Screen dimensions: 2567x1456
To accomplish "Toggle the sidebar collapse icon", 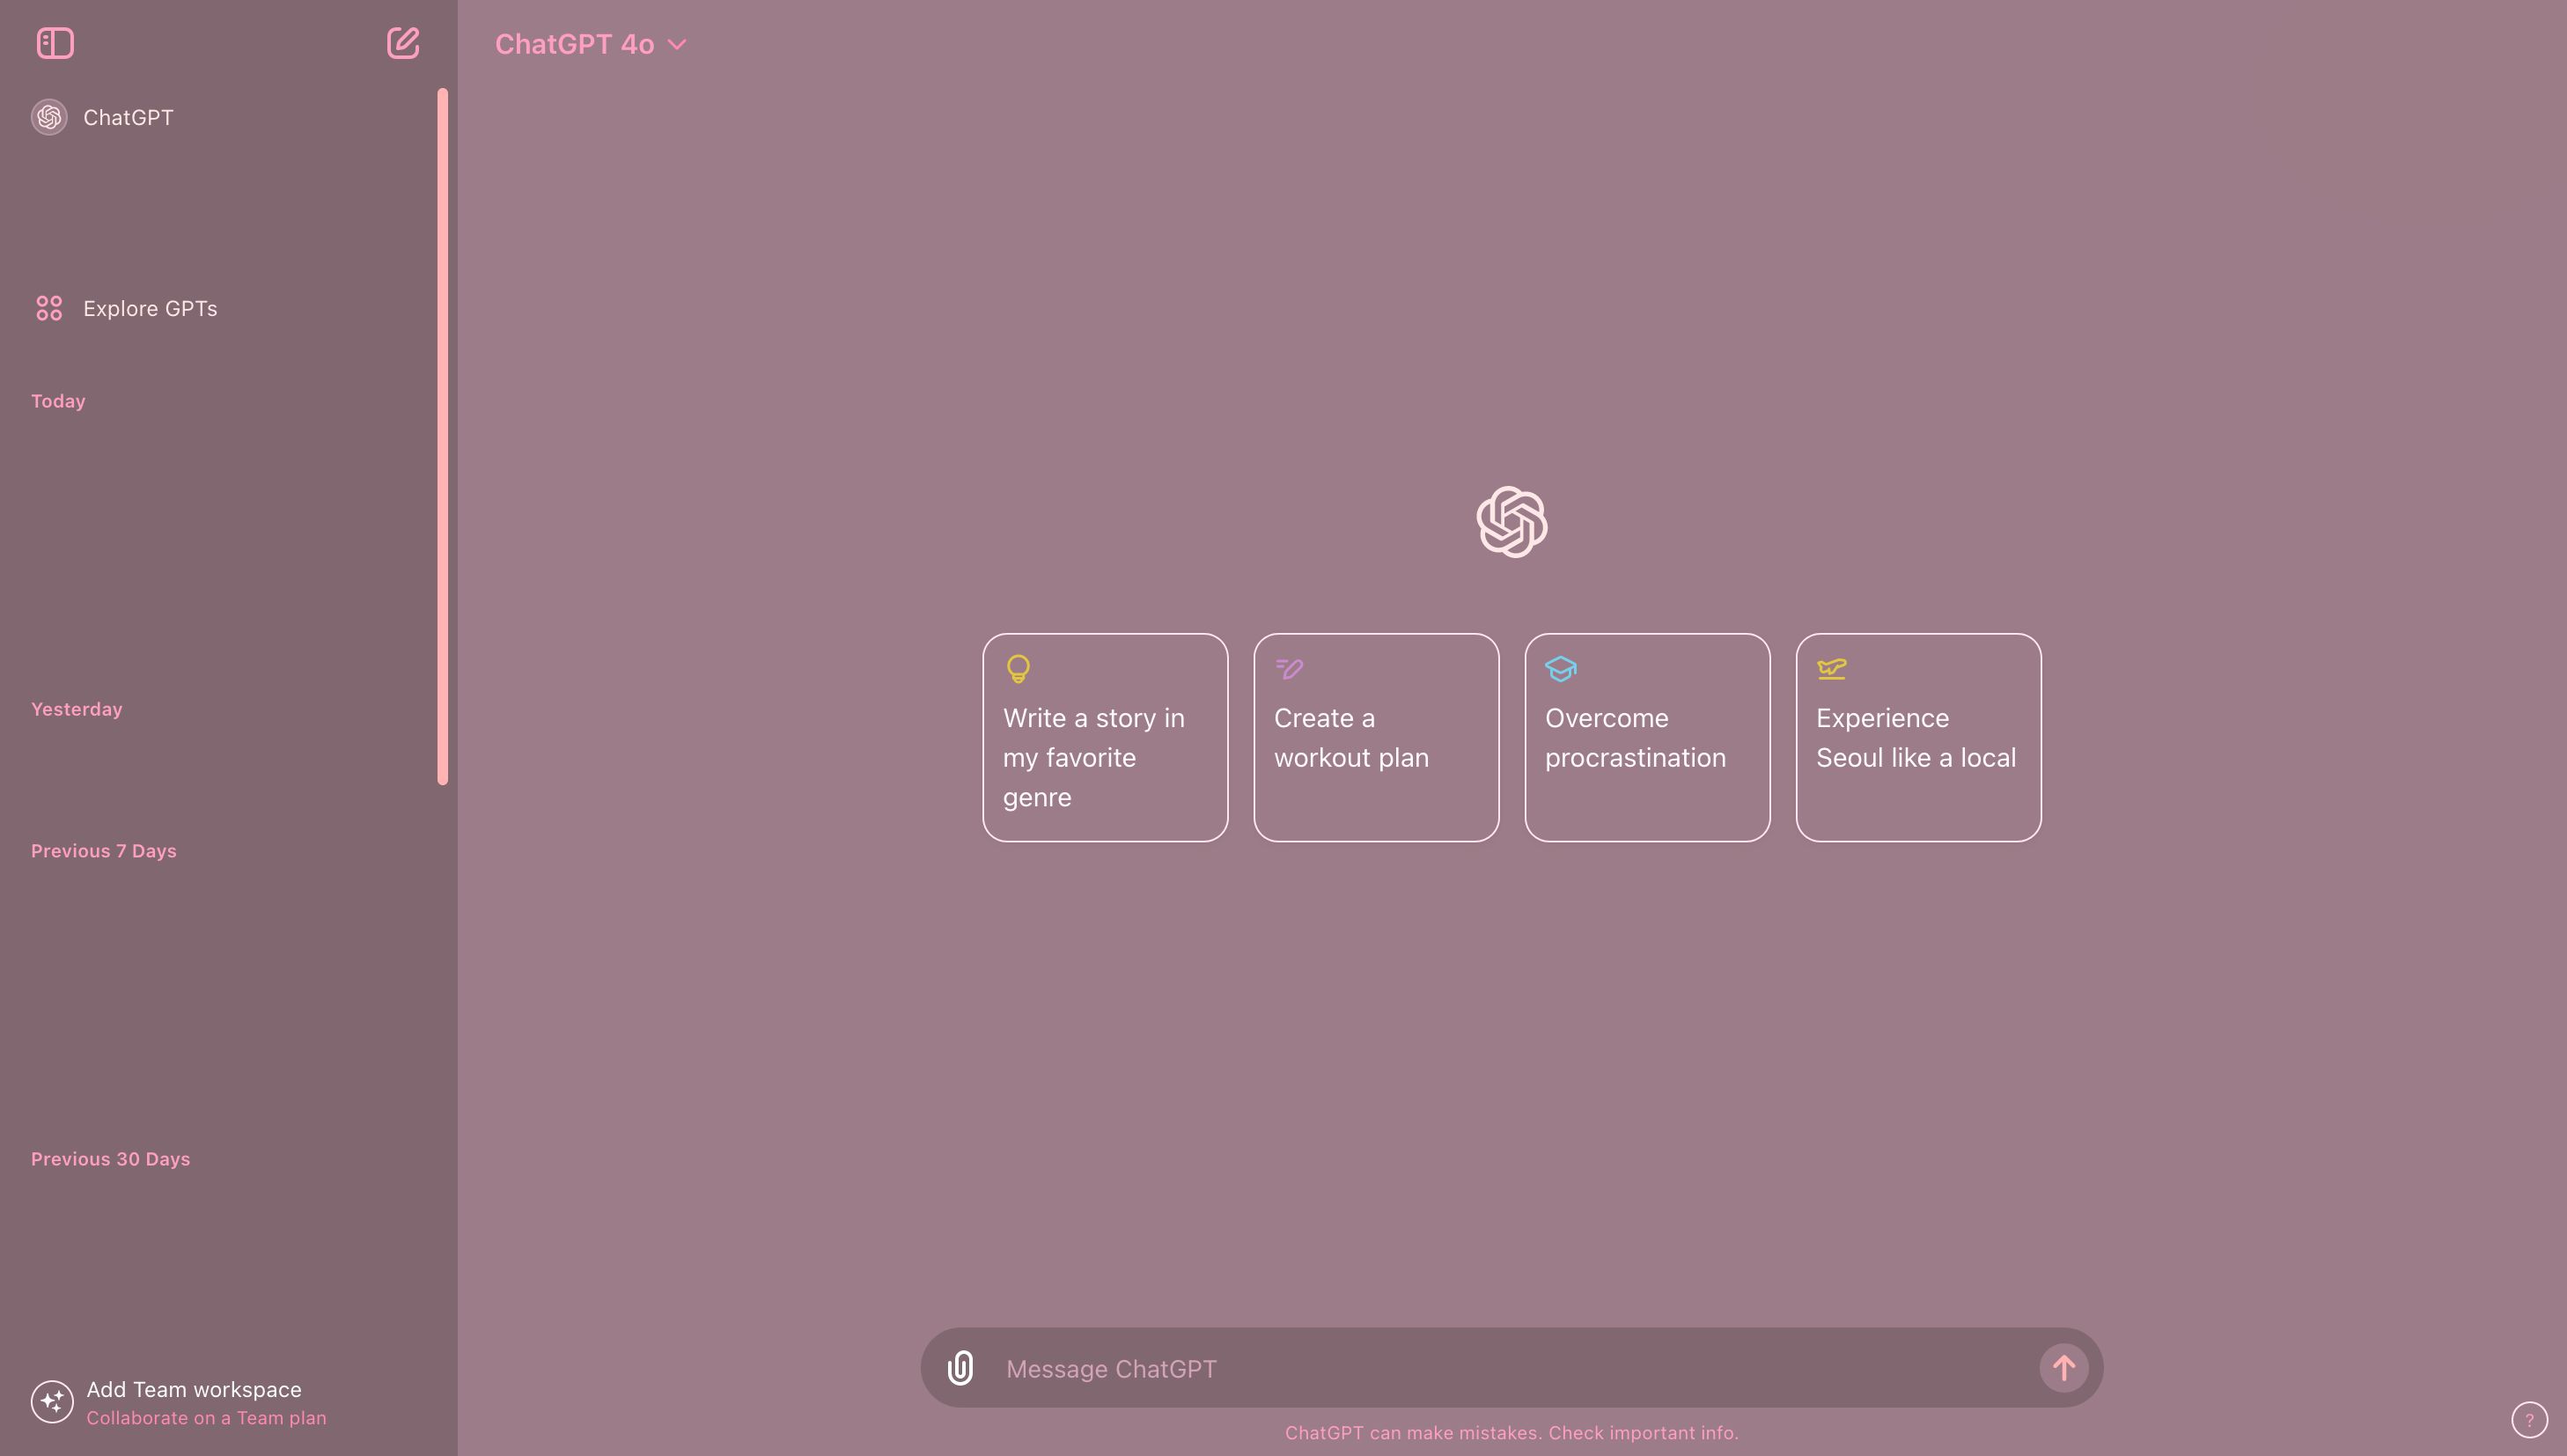I will (x=53, y=42).
